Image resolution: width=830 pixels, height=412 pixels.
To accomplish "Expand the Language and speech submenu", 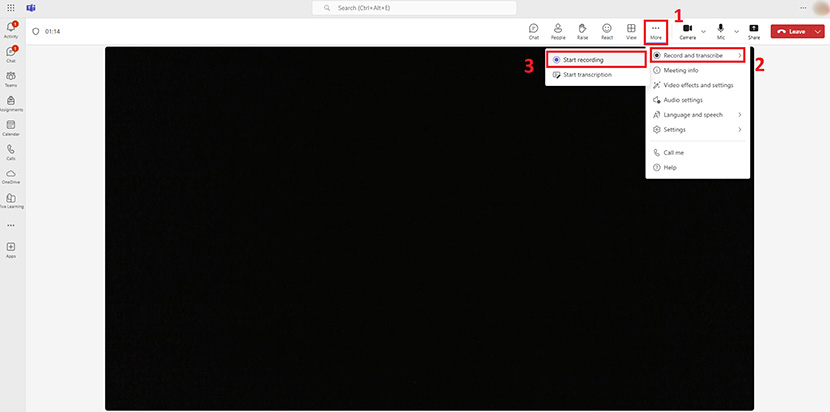I will (x=697, y=115).
